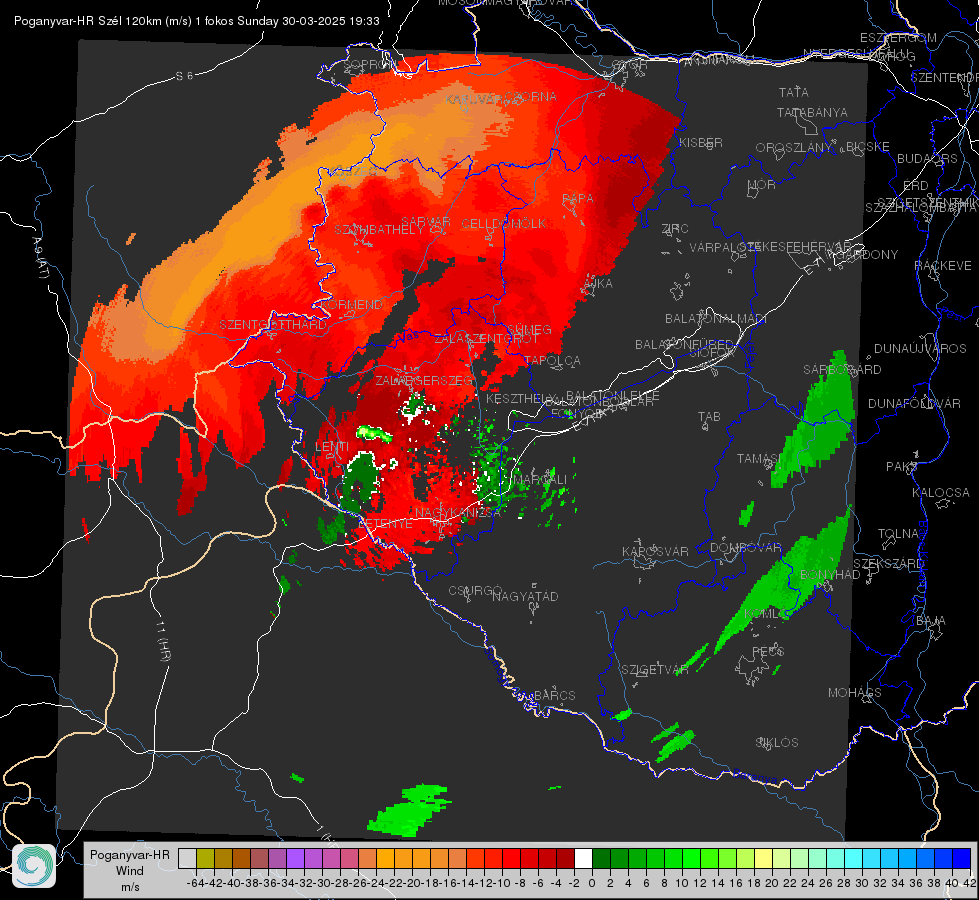979x900 pixels.
Task: Click the KISBER town label
Action: click(701, 143)
